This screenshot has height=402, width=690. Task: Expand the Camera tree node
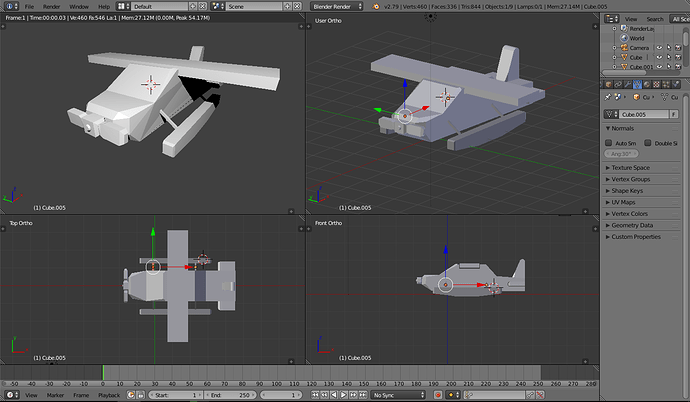(614, 48)
